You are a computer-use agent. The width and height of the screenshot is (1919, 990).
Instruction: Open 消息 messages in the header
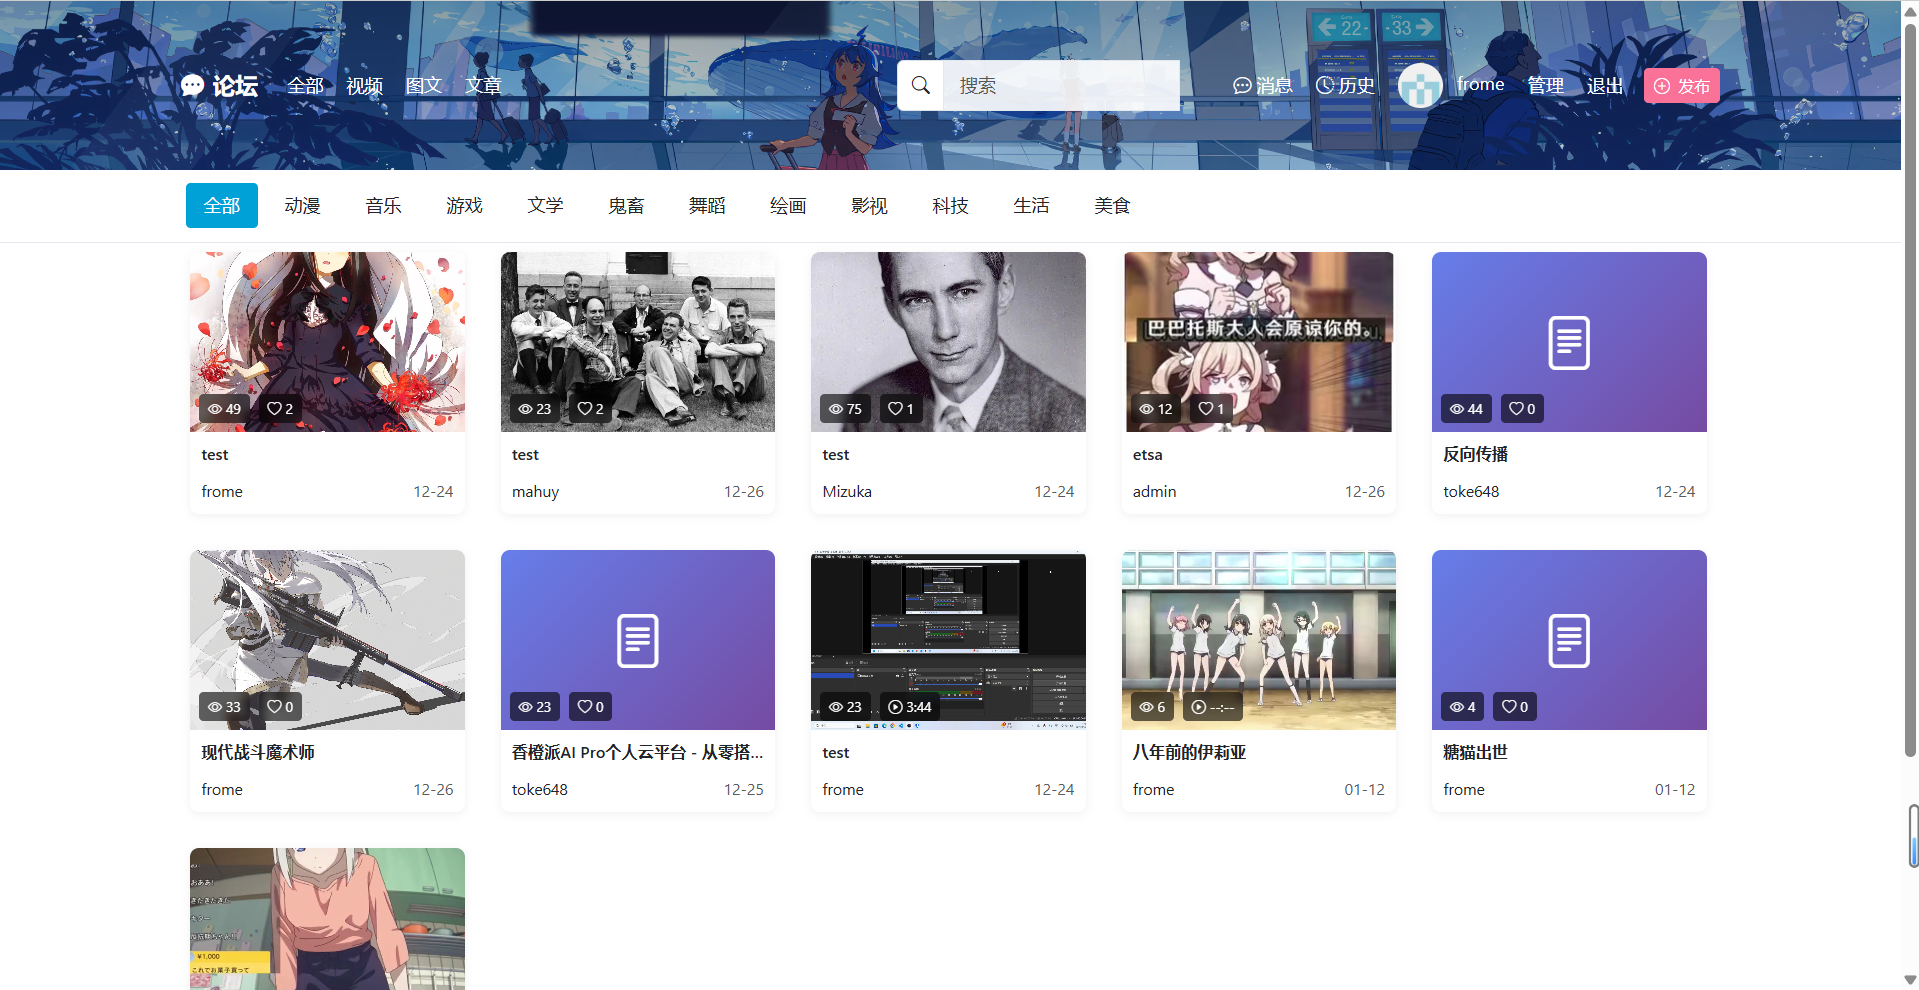pyautogui.click(x=1263, y=86)
